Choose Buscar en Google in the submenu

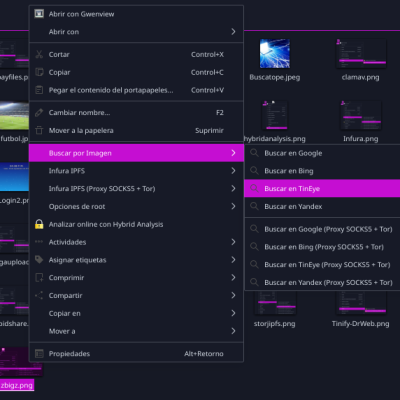point(322,153)
